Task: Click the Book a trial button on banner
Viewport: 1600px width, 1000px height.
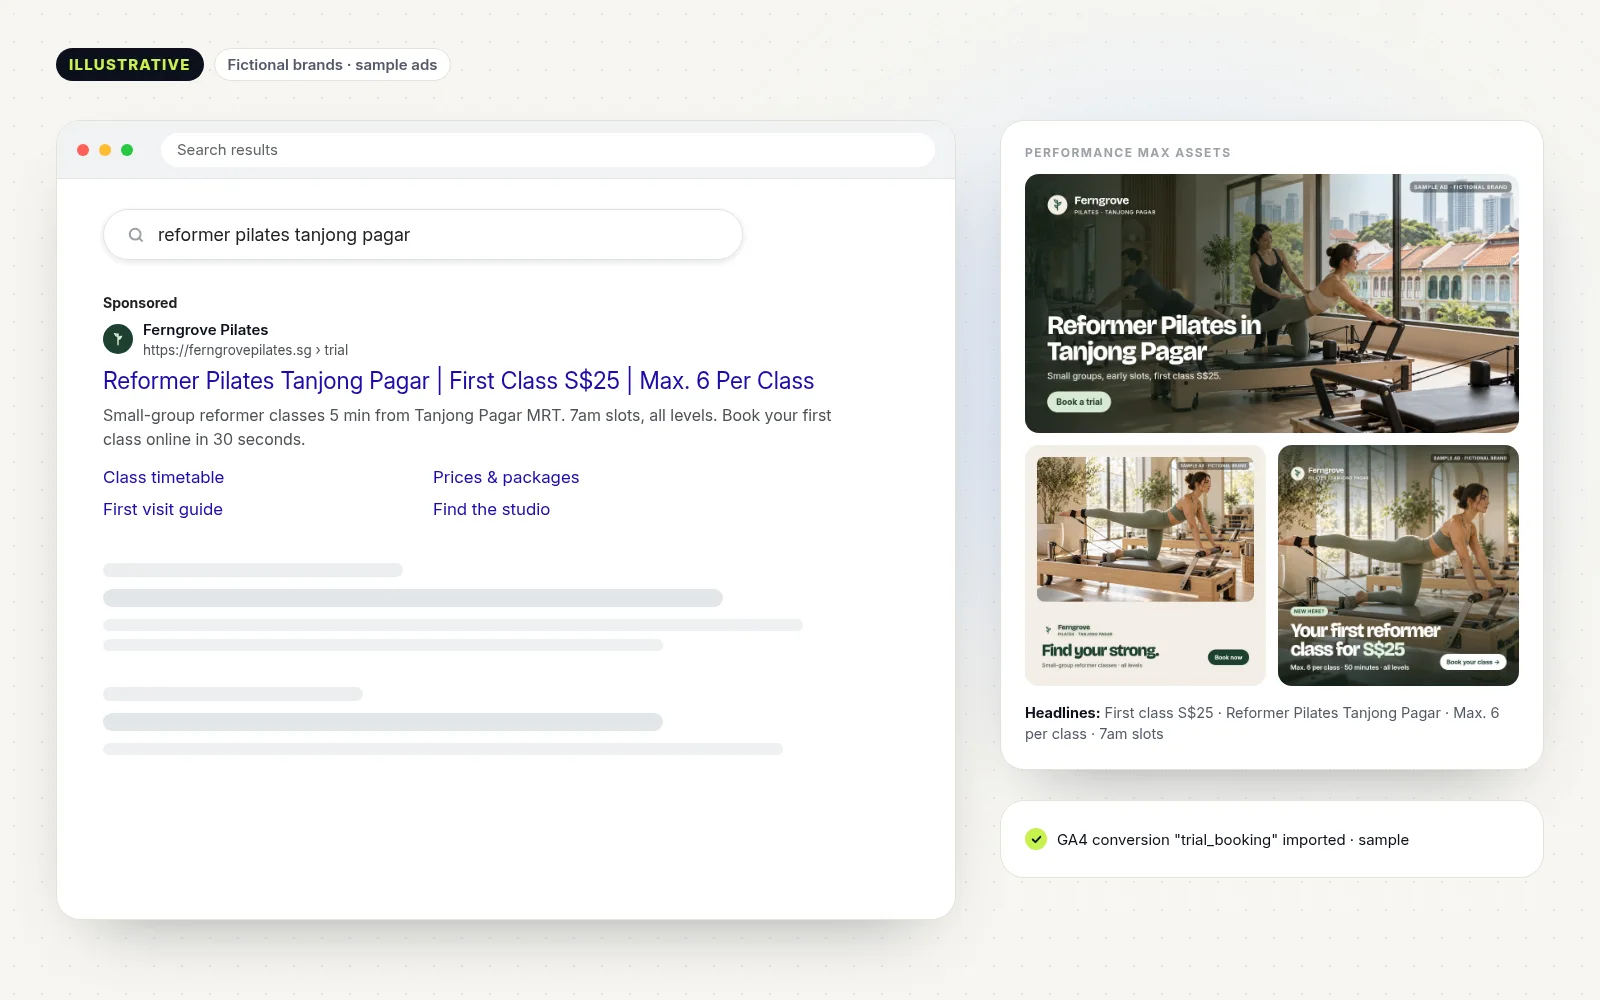Action: (x=1079, y=402)
